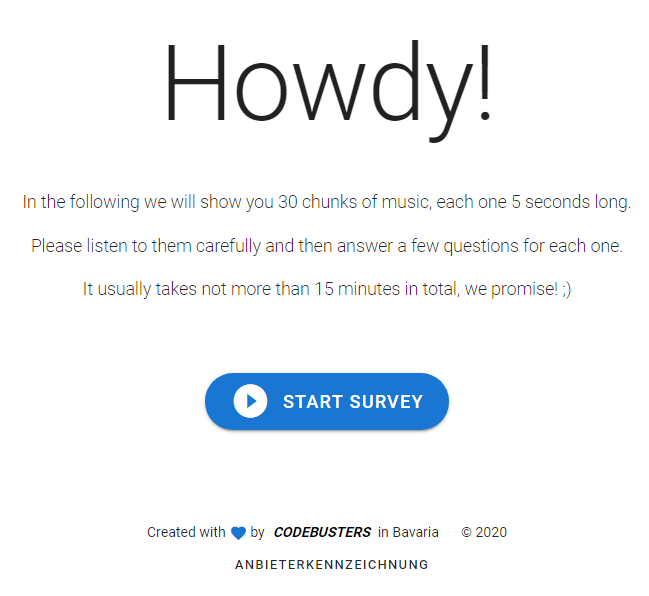Start the survey via START SURVEY label
Screen dimensions: 649x596
[353, 401]
